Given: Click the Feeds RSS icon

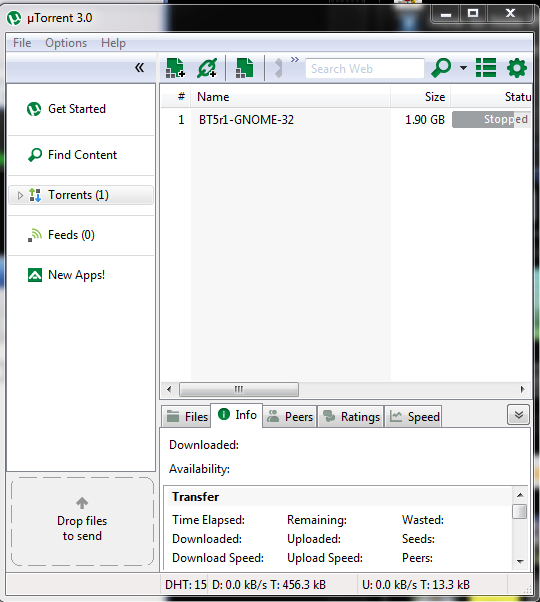Looking at the screenshot, I should (x=35, y=235).
